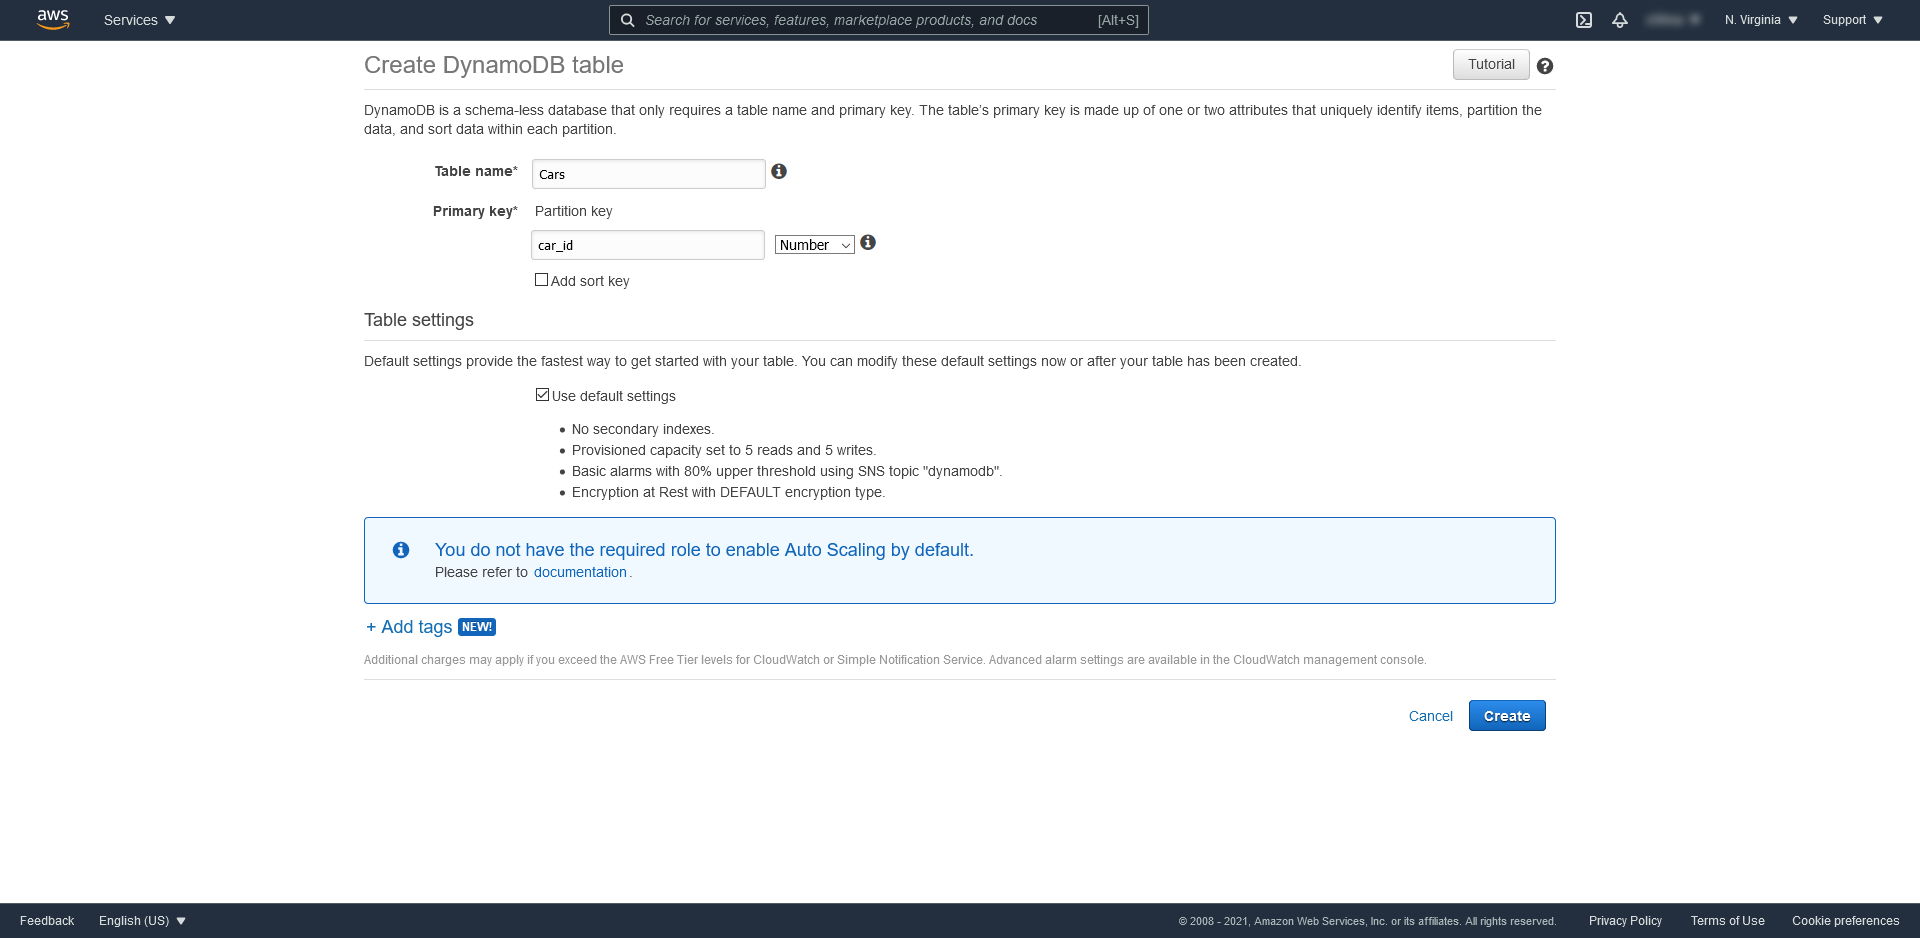The width and height of the screenshot is (1920, 938).
Task: Click the 'No secondary indexes.' bullet
Action: 643,429
